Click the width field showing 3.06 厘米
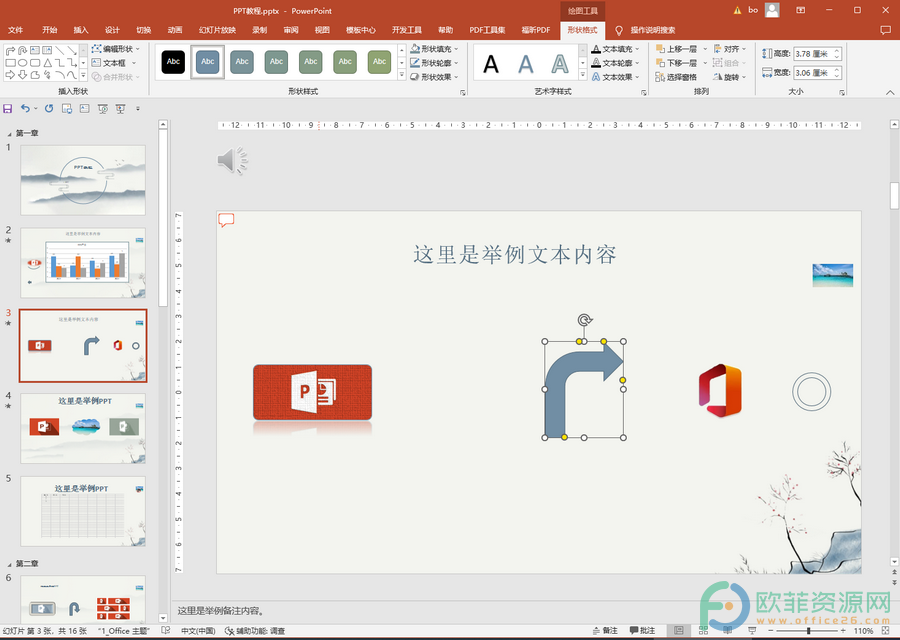Viewport: 900px width, 640px height. click(x=817, y=73)
